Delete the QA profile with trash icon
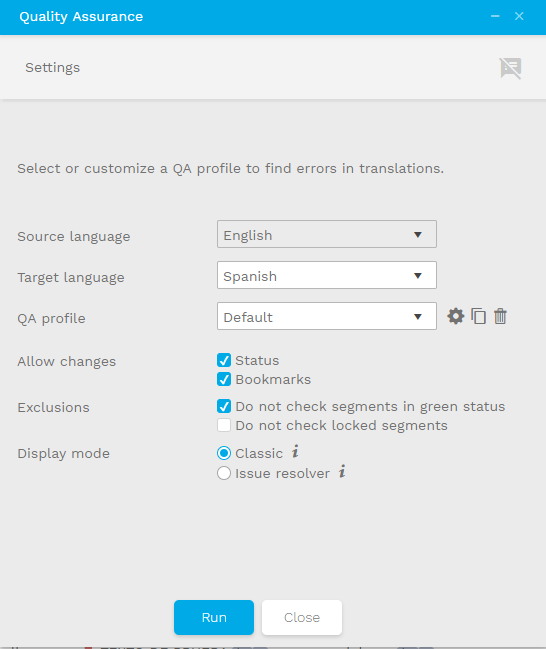 500,316
